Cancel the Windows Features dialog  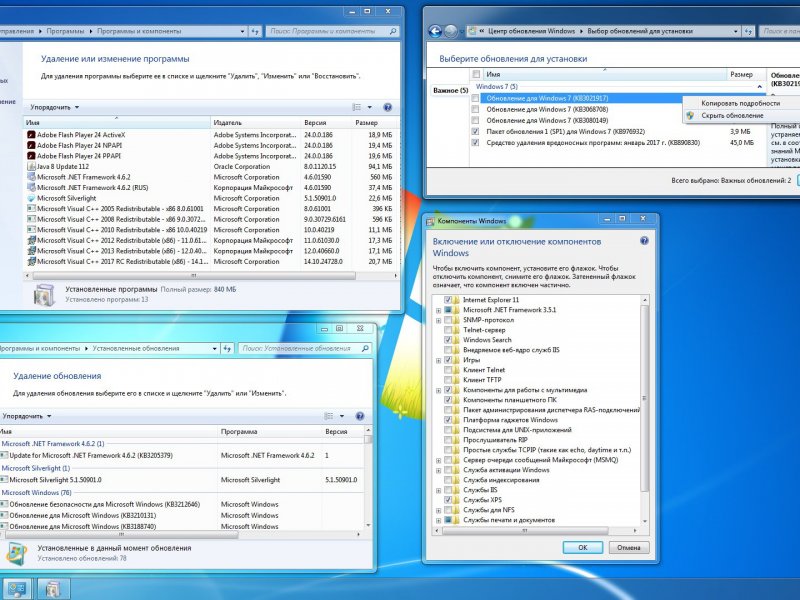click(629, 547)
